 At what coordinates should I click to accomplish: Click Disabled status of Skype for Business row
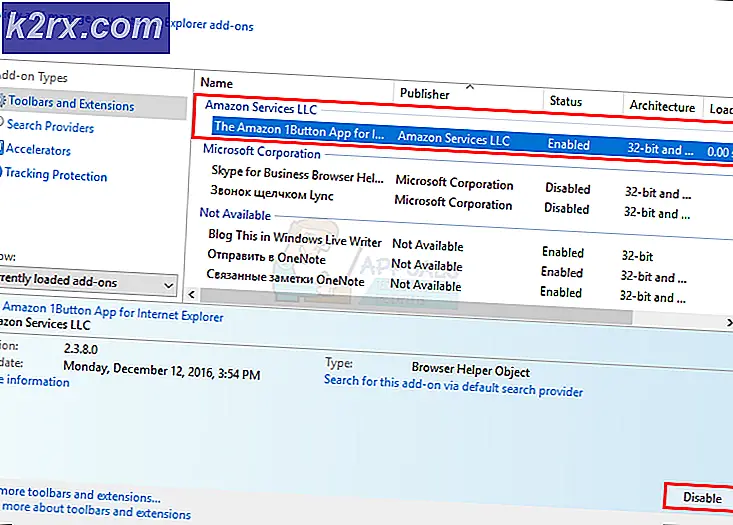point(568,188)
